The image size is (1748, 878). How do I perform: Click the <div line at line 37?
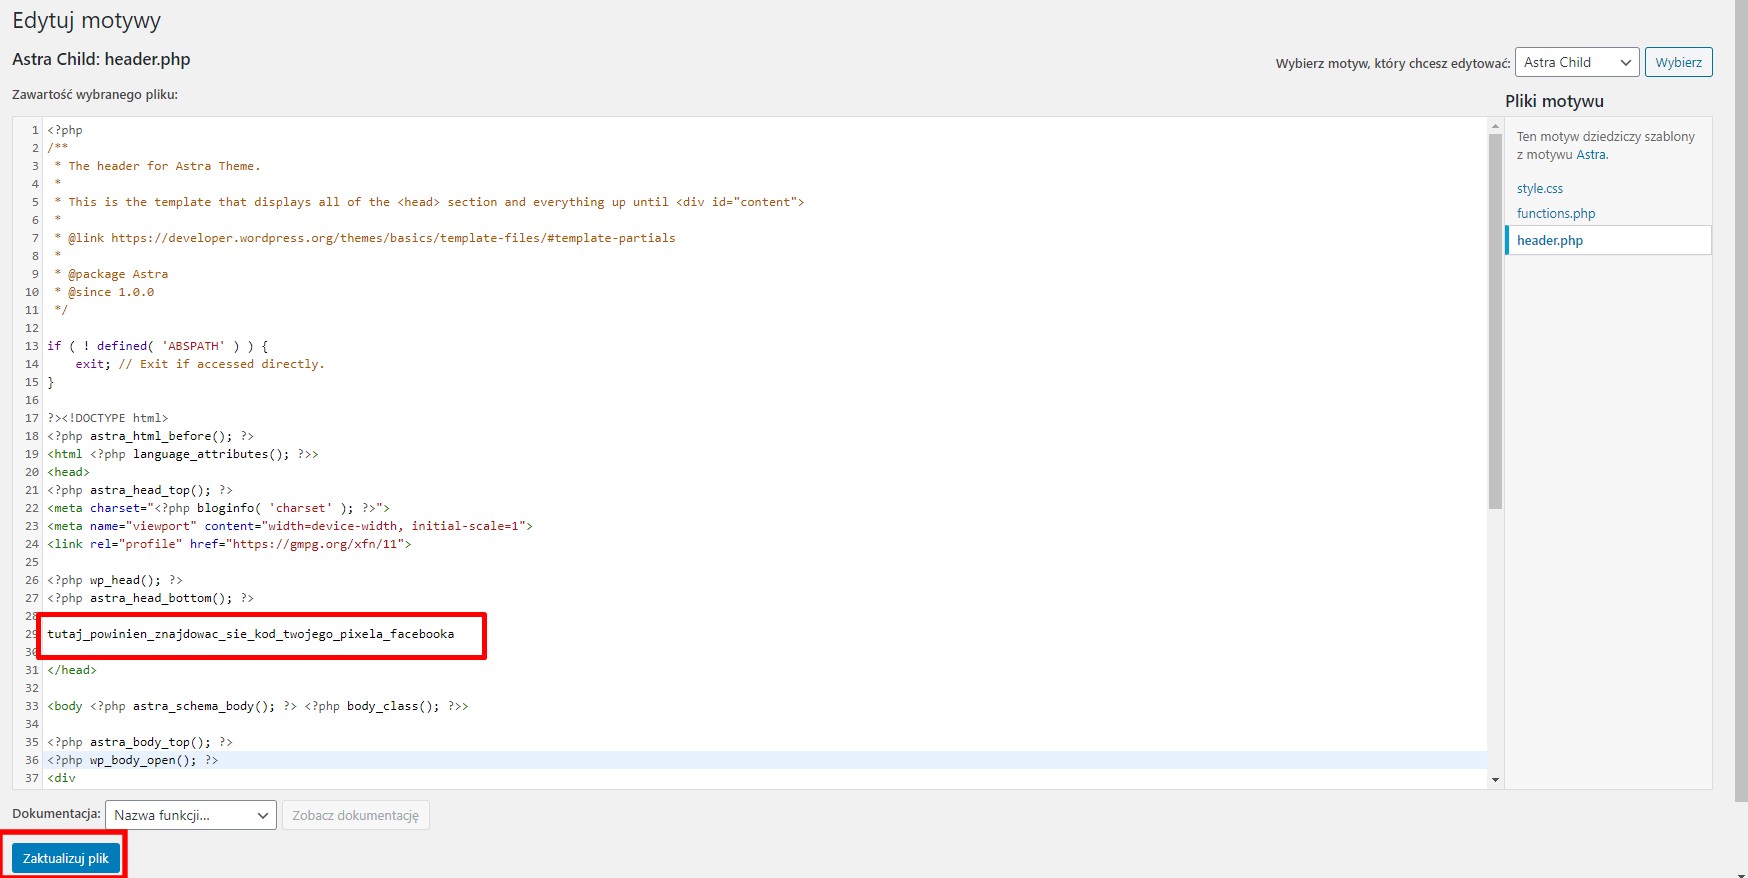click(x=62, y=778)
